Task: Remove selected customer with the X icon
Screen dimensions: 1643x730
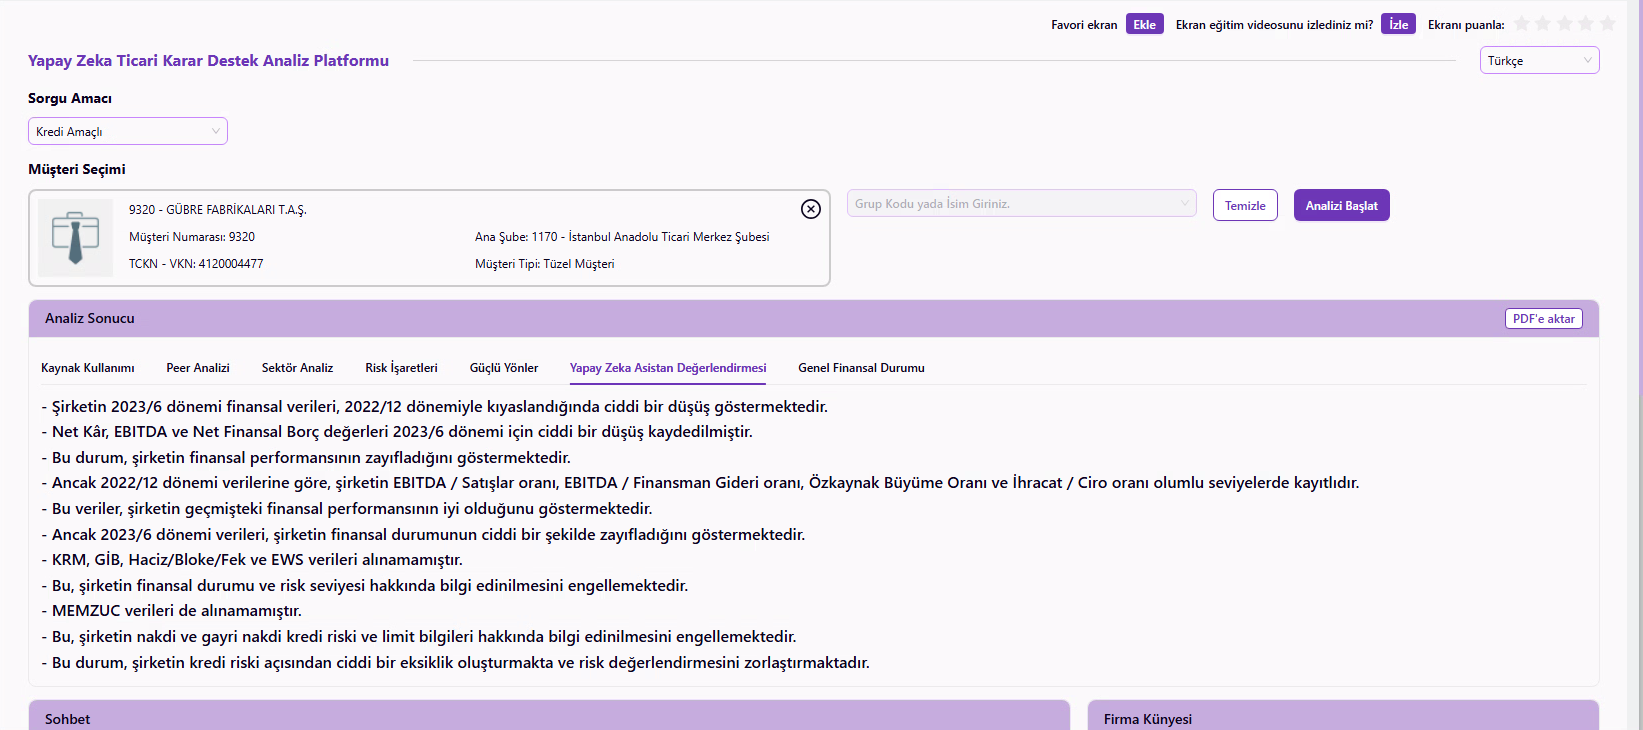Action: point(811,209)
